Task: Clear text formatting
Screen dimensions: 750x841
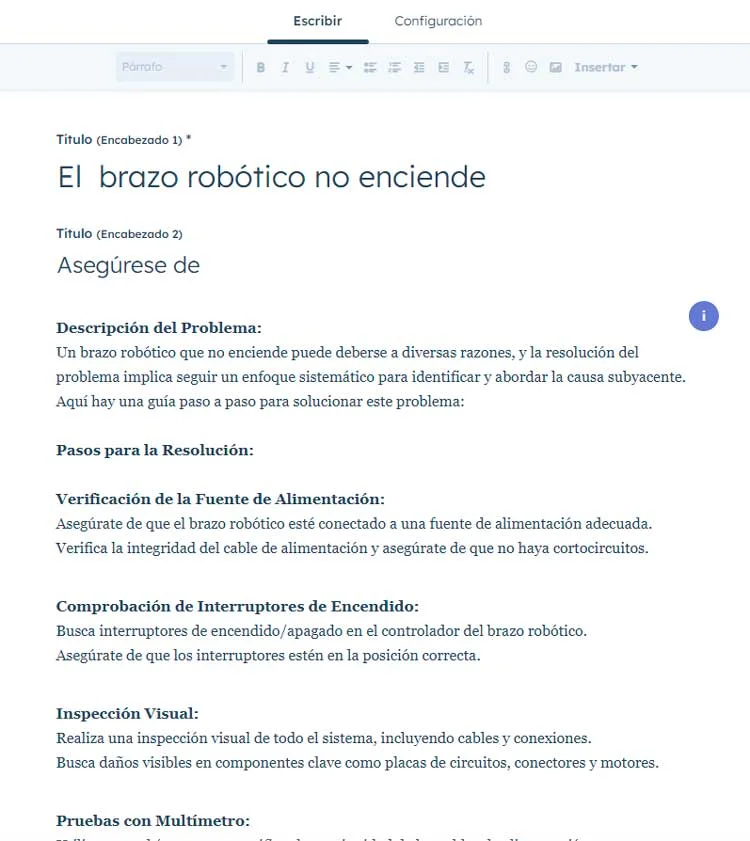Action: pos(468,68)
